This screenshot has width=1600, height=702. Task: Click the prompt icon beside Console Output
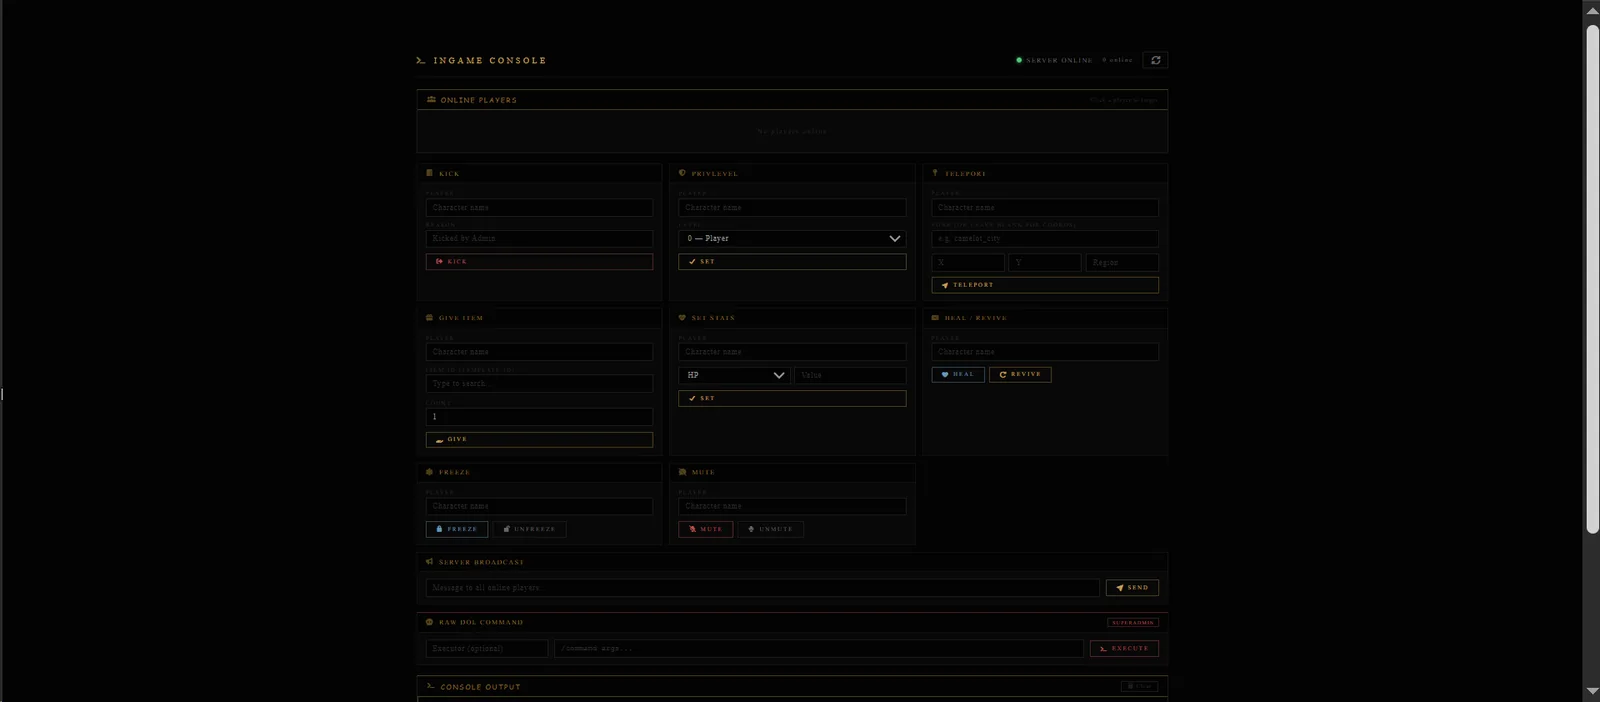[431, 686]
